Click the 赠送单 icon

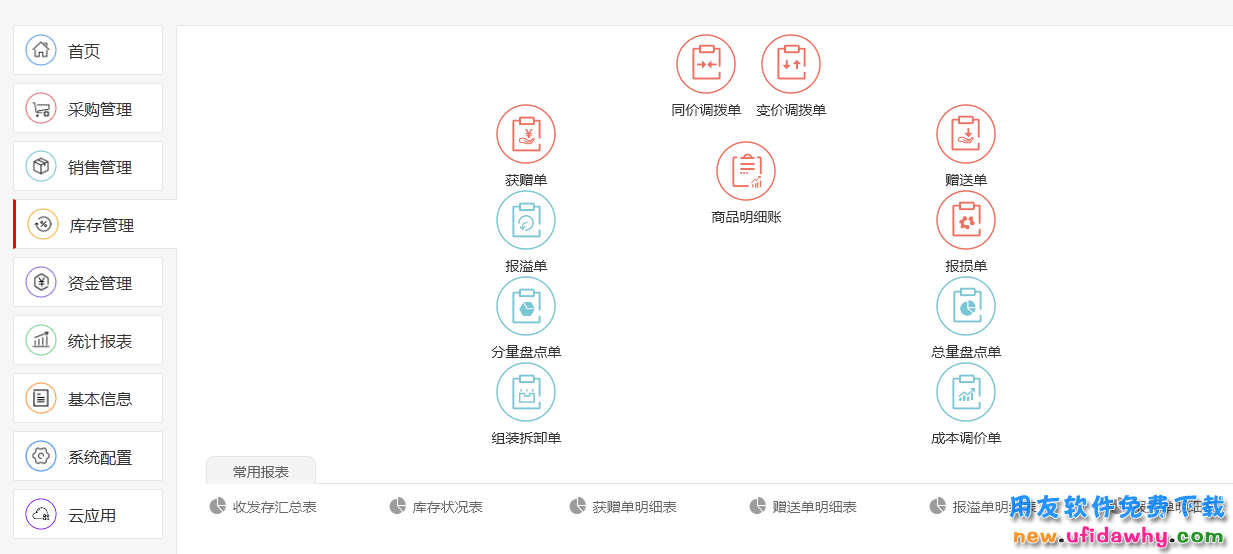pyautogui.click(x=966, y=134)
